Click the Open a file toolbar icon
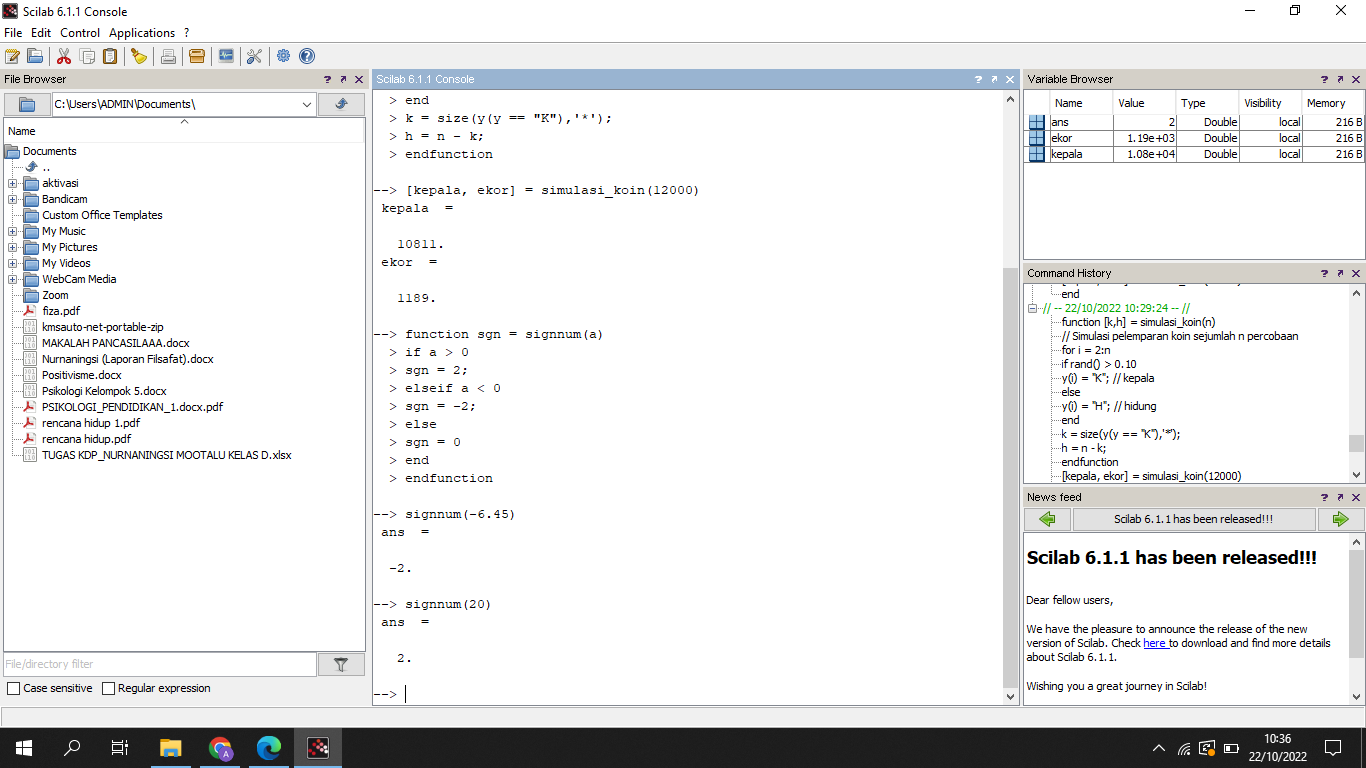Viewport: 1366px width, 768px height. [35, 56]
